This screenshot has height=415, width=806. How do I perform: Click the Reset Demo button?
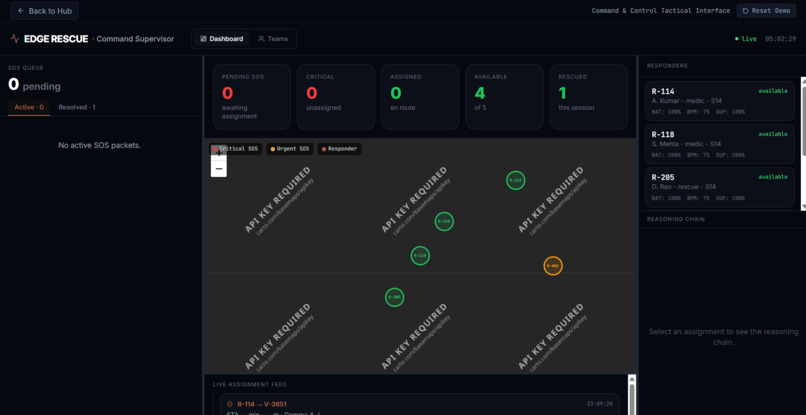pyautogui.click(x=766, y=11)
